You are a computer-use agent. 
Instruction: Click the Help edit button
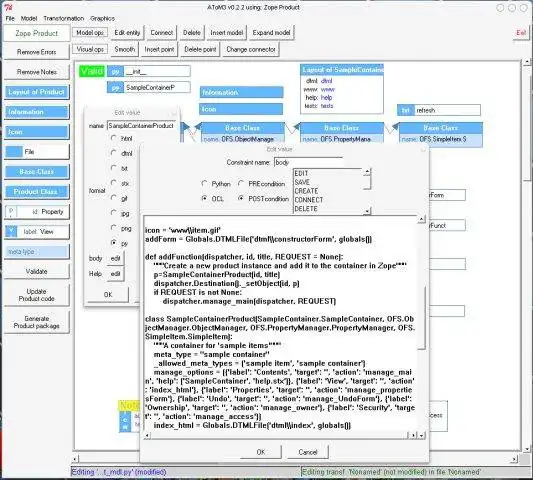coord(116,274)
